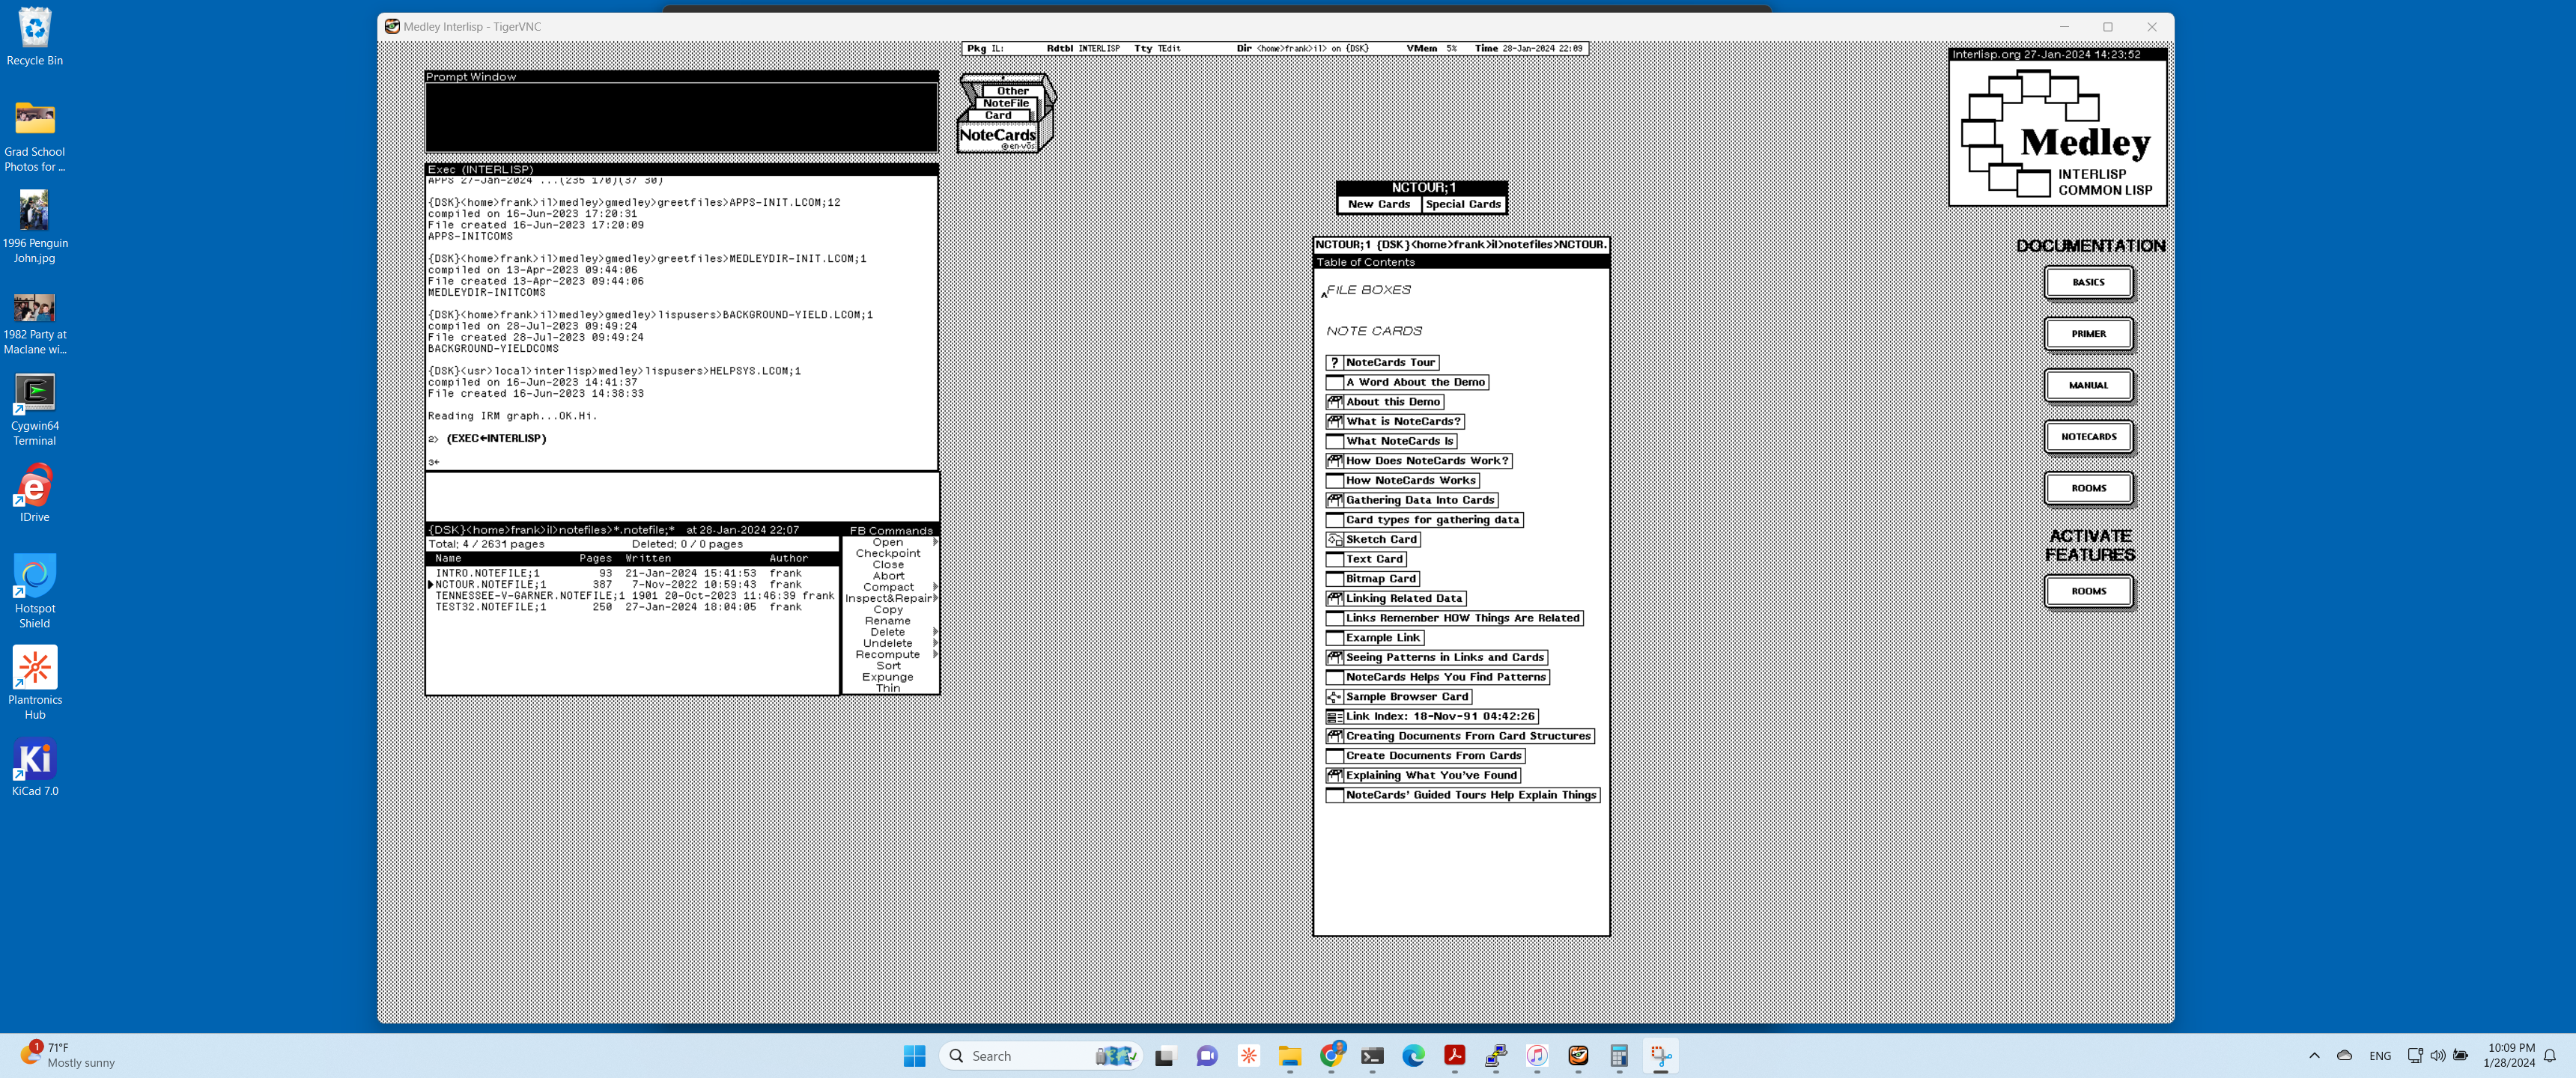Click the Gathering Data Into Cards tour icon

click(1334, 500)
